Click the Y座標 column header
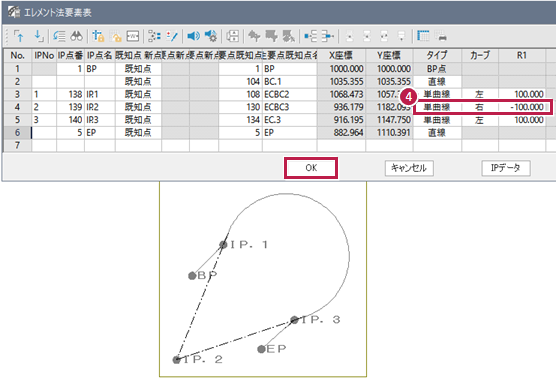556x378 pixels. coord(389,56)
